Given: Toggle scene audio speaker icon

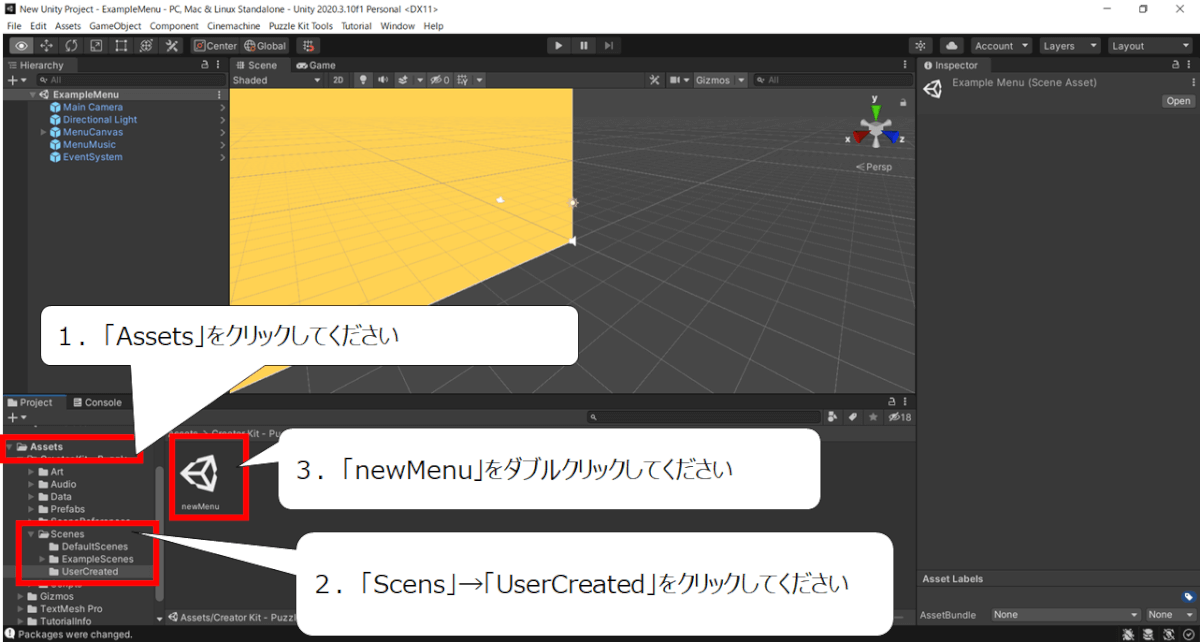Looking at the screenshot, I should pos(382,80).
